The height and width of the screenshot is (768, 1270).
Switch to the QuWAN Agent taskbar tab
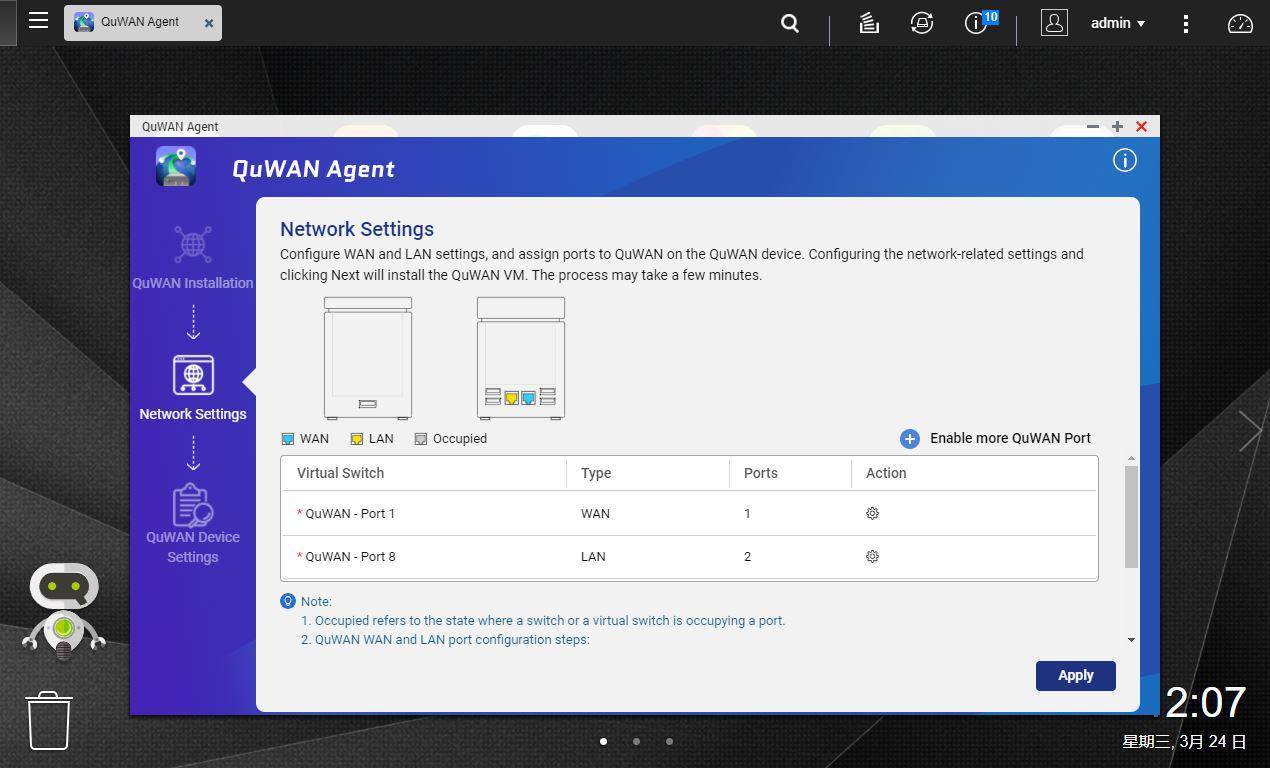pos(139,22)
